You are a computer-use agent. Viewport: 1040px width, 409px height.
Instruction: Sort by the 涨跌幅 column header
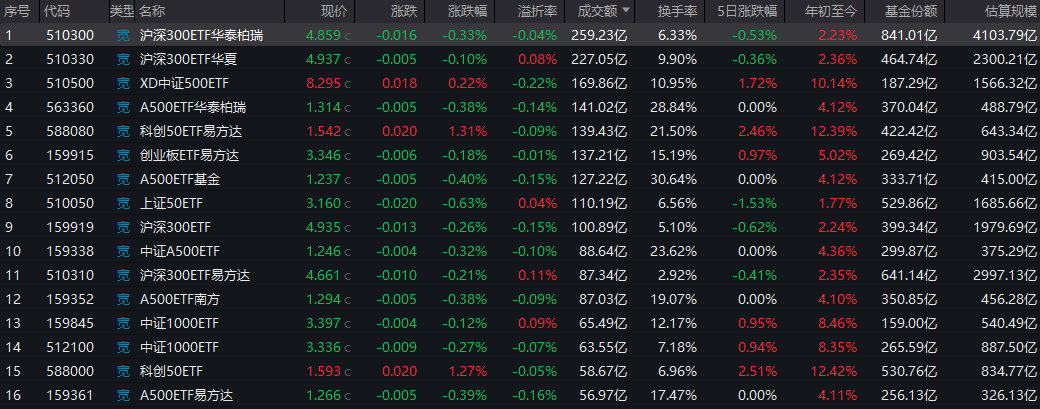[x=467, y=11]
